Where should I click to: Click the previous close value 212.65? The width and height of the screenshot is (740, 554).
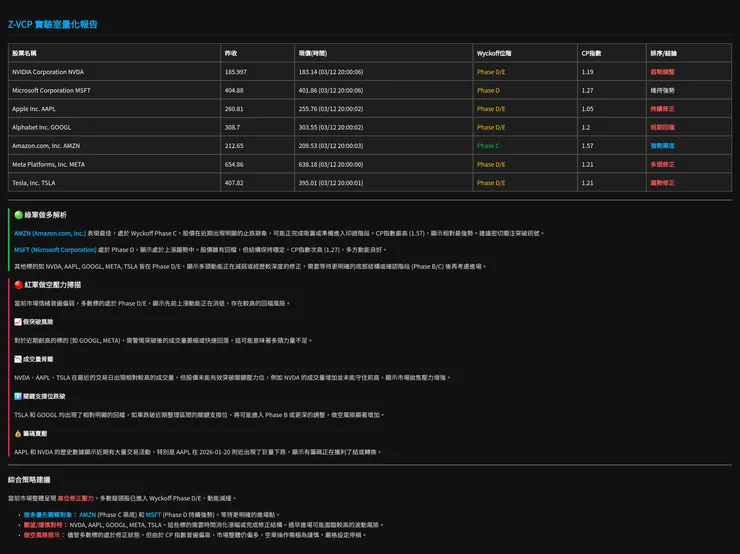pyautogui.click(x=234, y=145)
